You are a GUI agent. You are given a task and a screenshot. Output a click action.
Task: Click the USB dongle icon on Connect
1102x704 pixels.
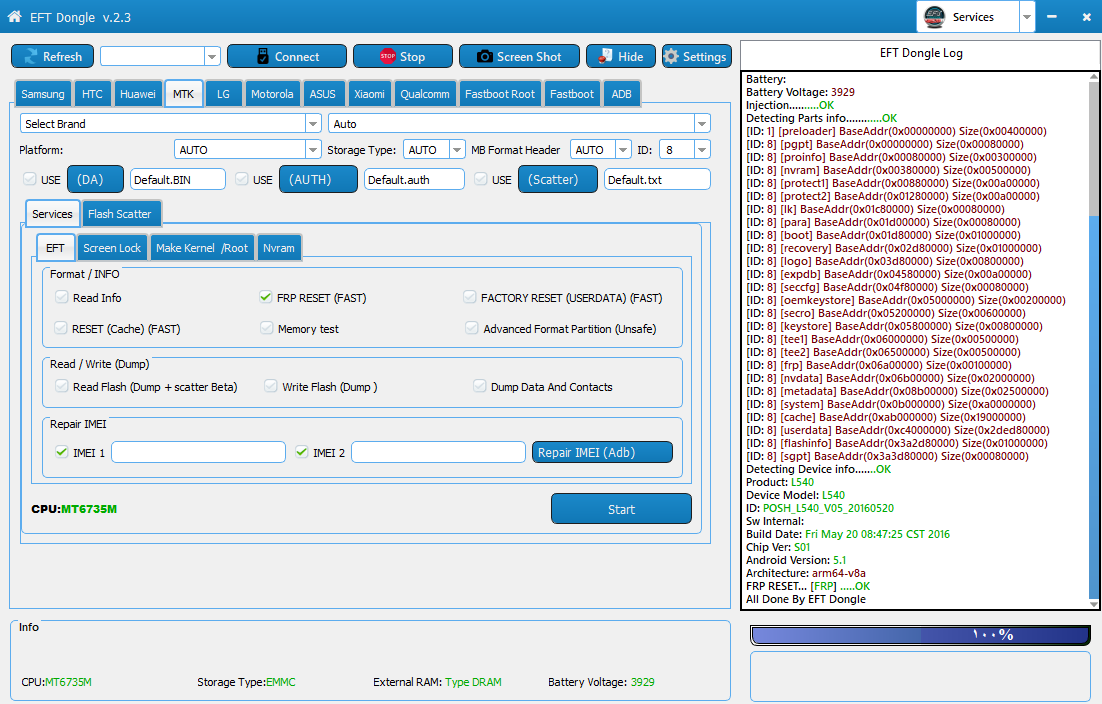click(x=263, y=56)
